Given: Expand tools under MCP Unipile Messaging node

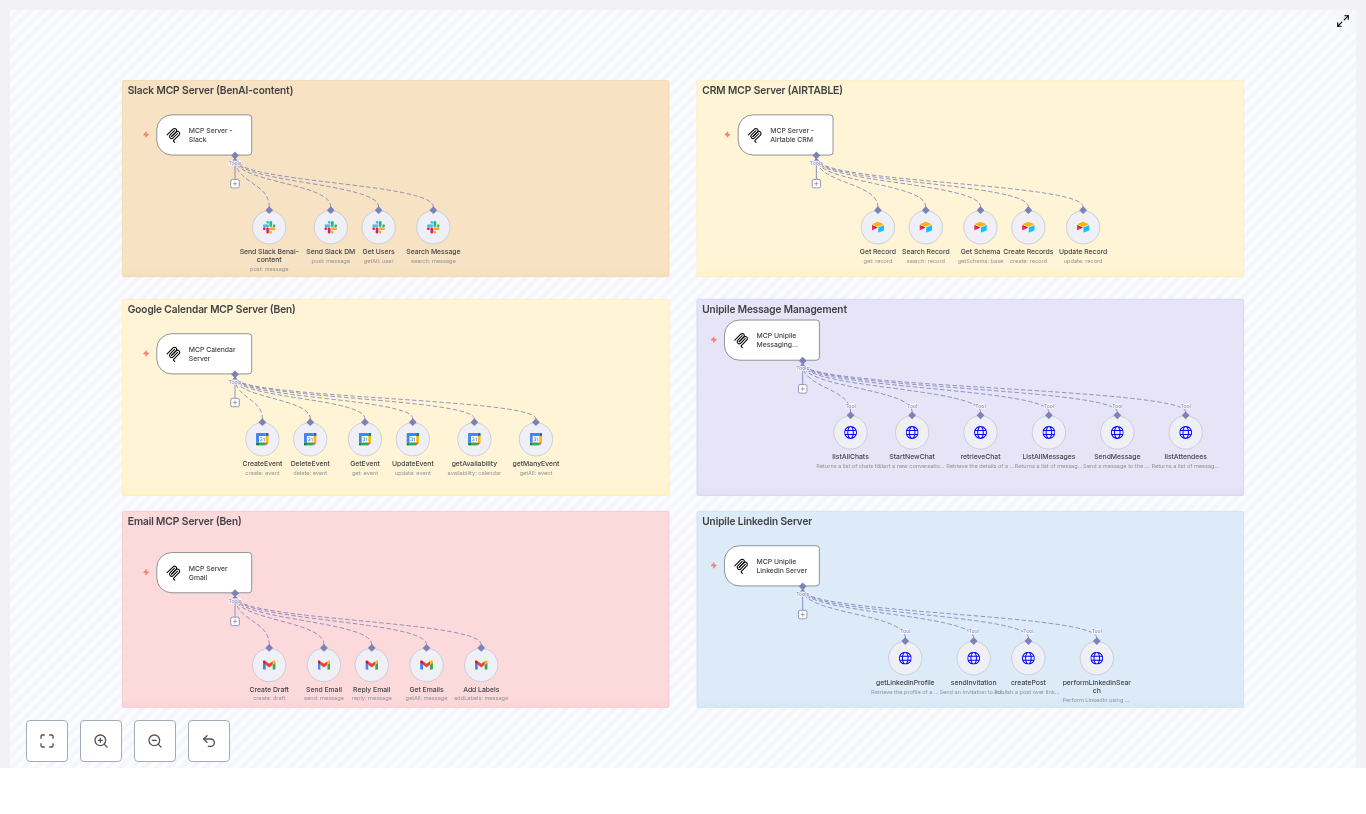Looking at the screenshot, I should 803,389.
